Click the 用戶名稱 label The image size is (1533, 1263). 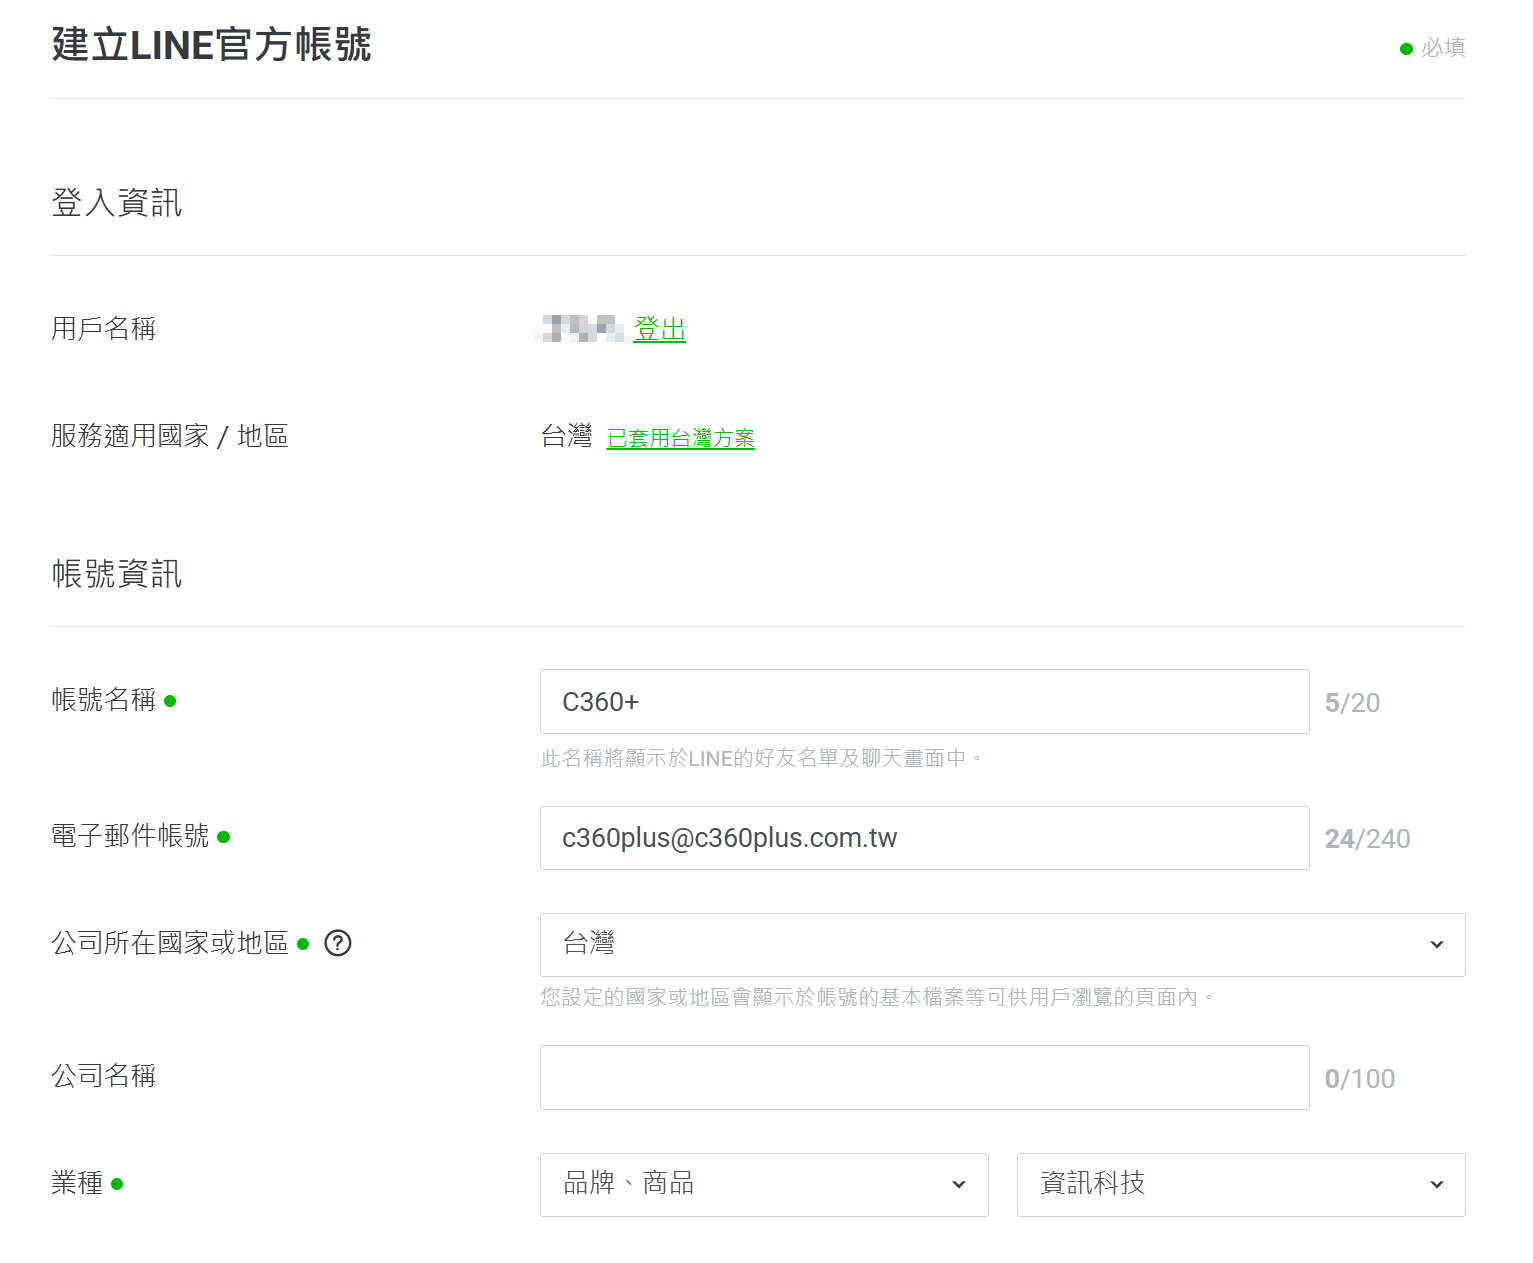pyautogui.click(x=104, y=329)
